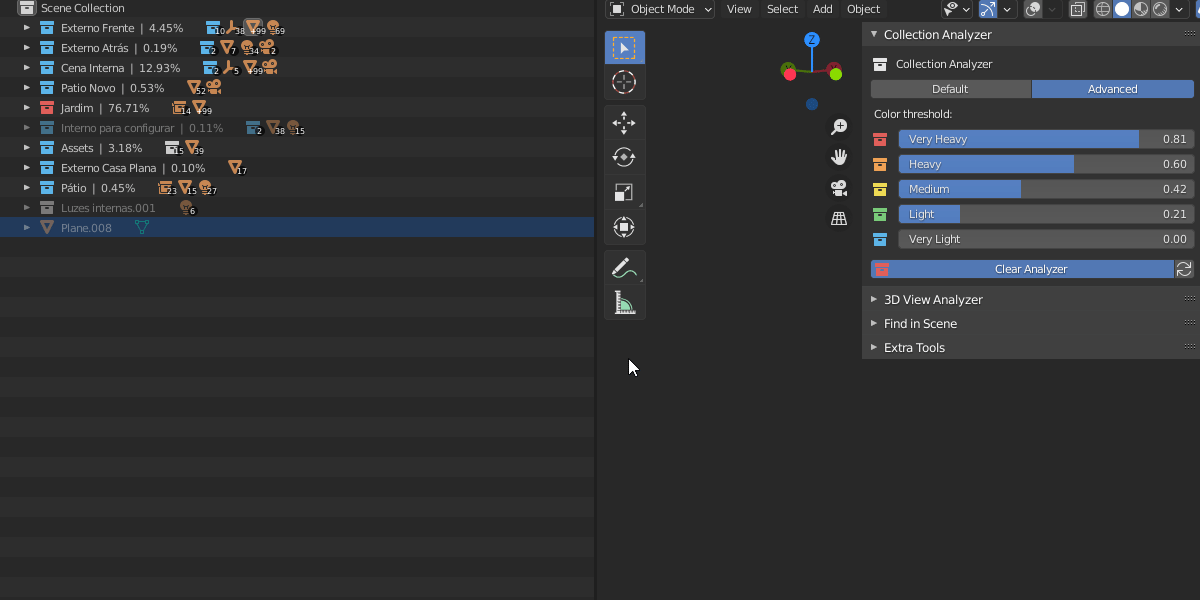Click camera icon in Externo Atrás row

coord(267,48)
